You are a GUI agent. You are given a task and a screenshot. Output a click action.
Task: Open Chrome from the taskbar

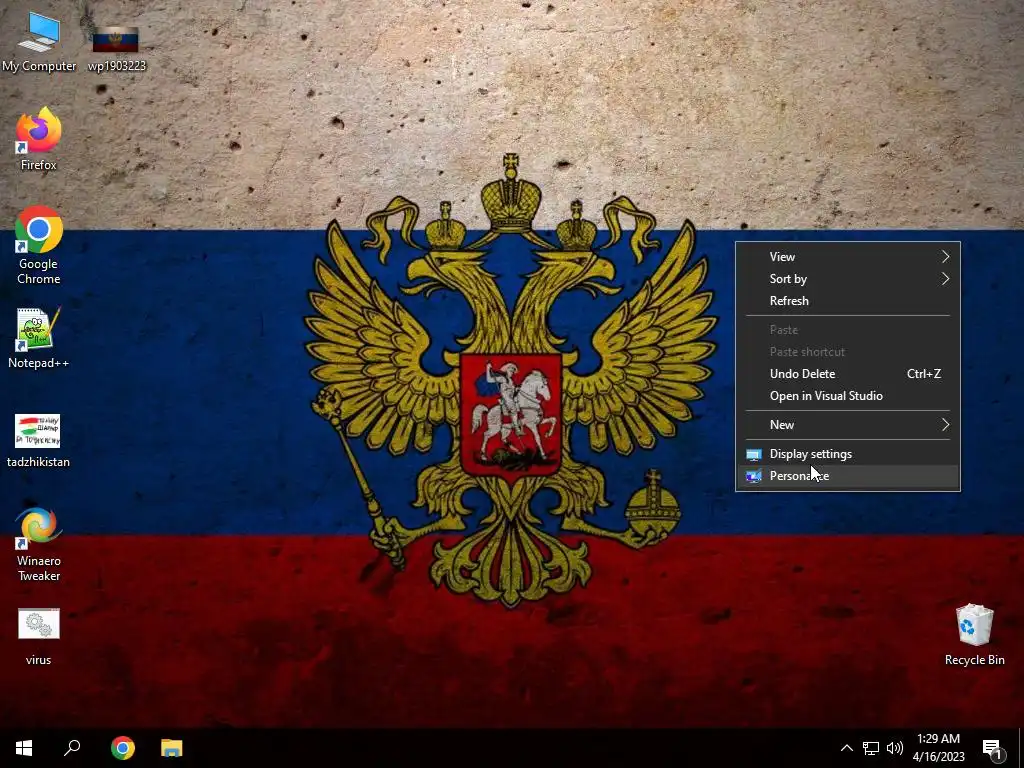point(123,748)
